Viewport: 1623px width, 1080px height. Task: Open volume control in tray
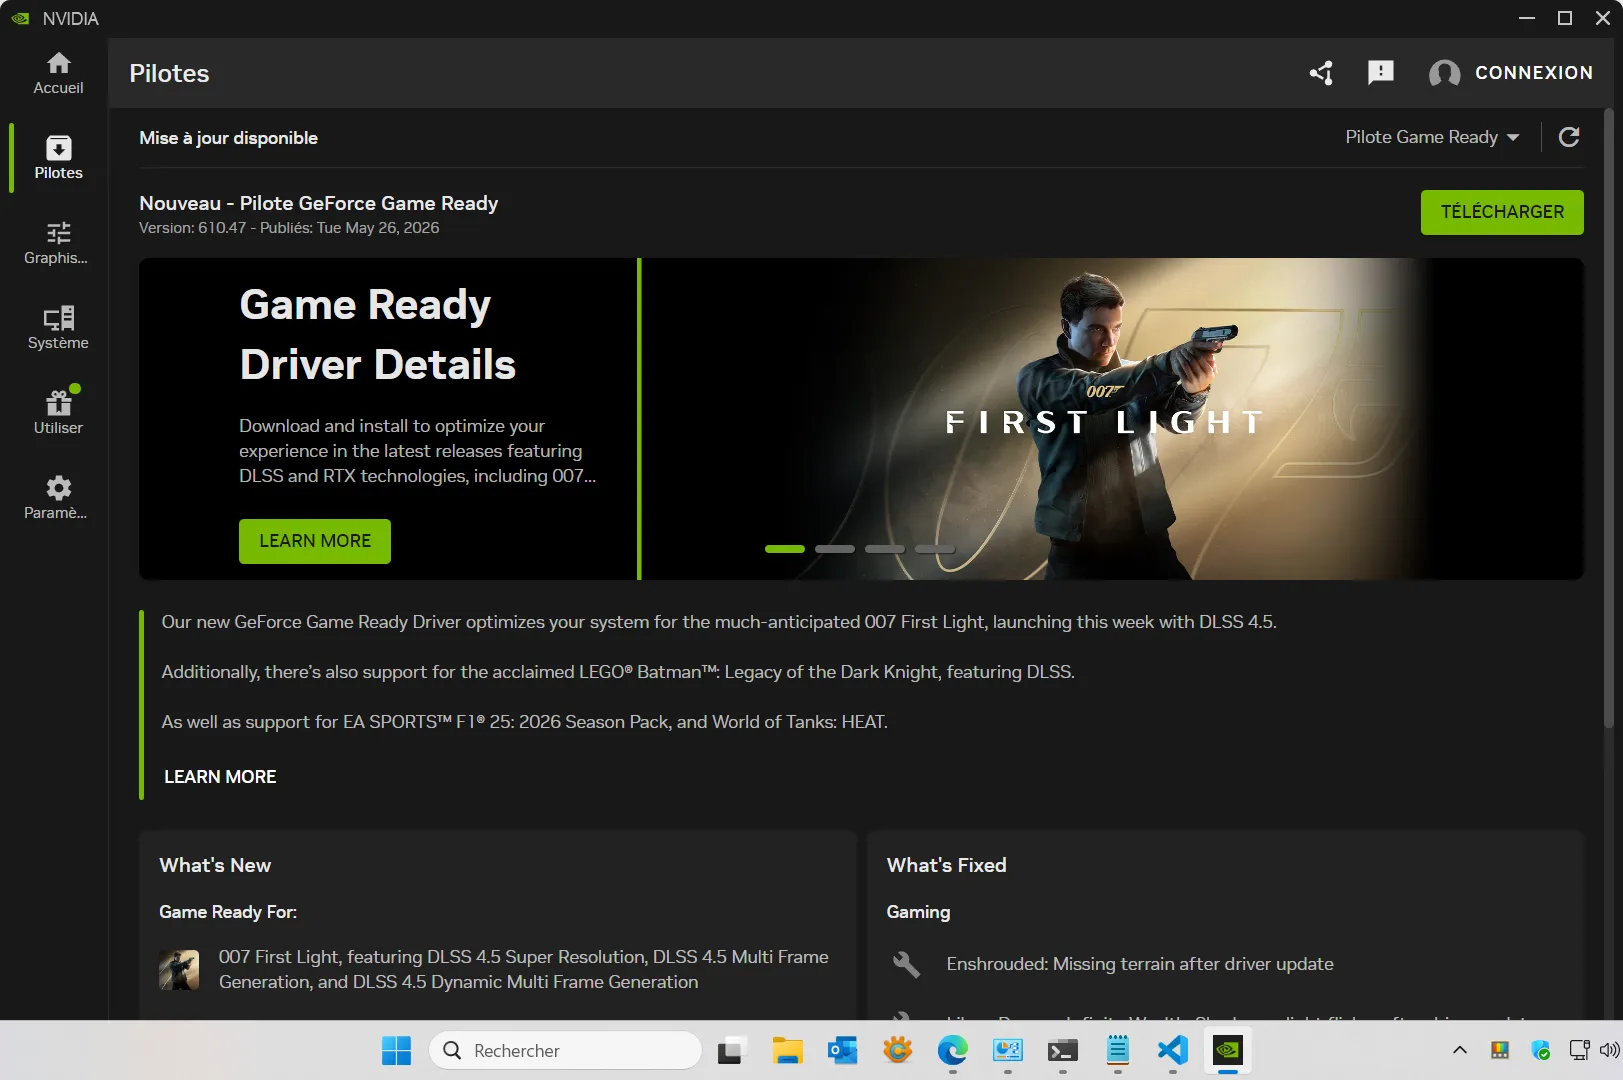(1609, 1050)
